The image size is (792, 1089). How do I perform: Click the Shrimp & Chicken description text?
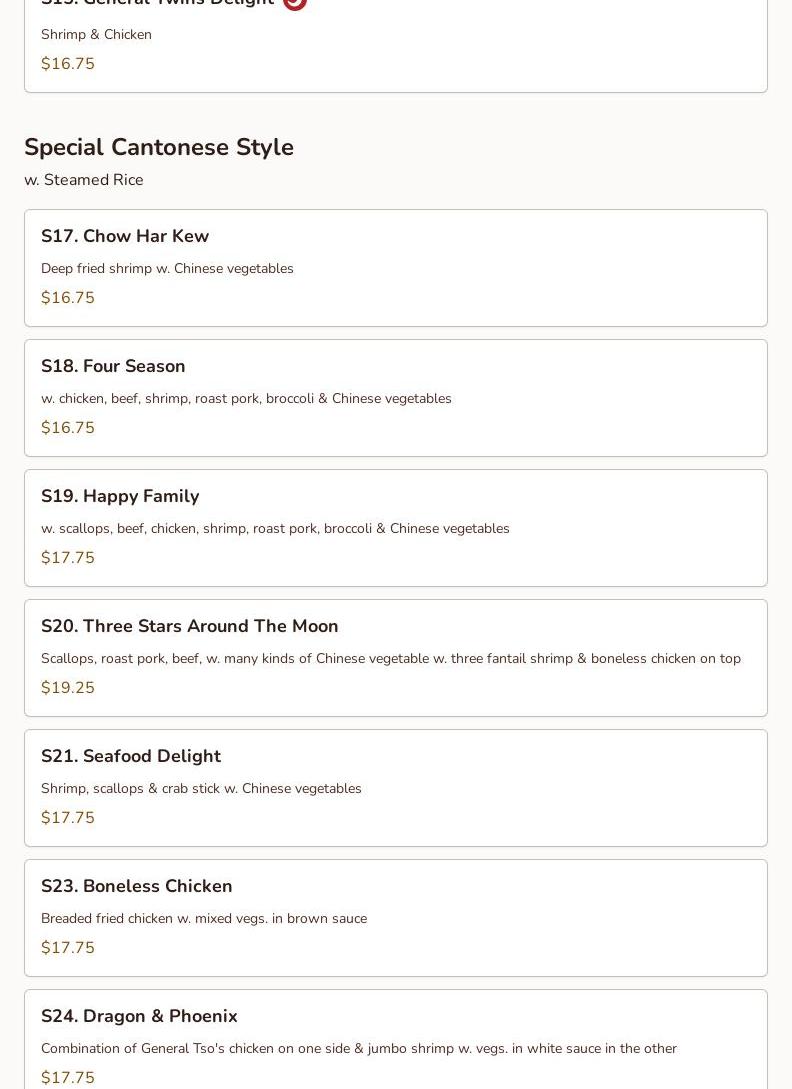(x=96, y=34)
